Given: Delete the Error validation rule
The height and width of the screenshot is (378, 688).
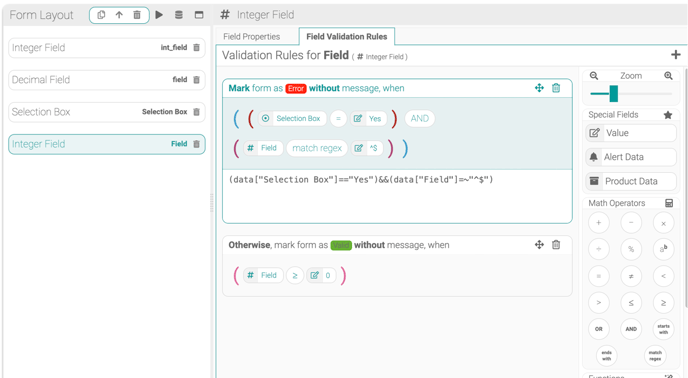Looking at the screenshot, I should coord(556,88).
